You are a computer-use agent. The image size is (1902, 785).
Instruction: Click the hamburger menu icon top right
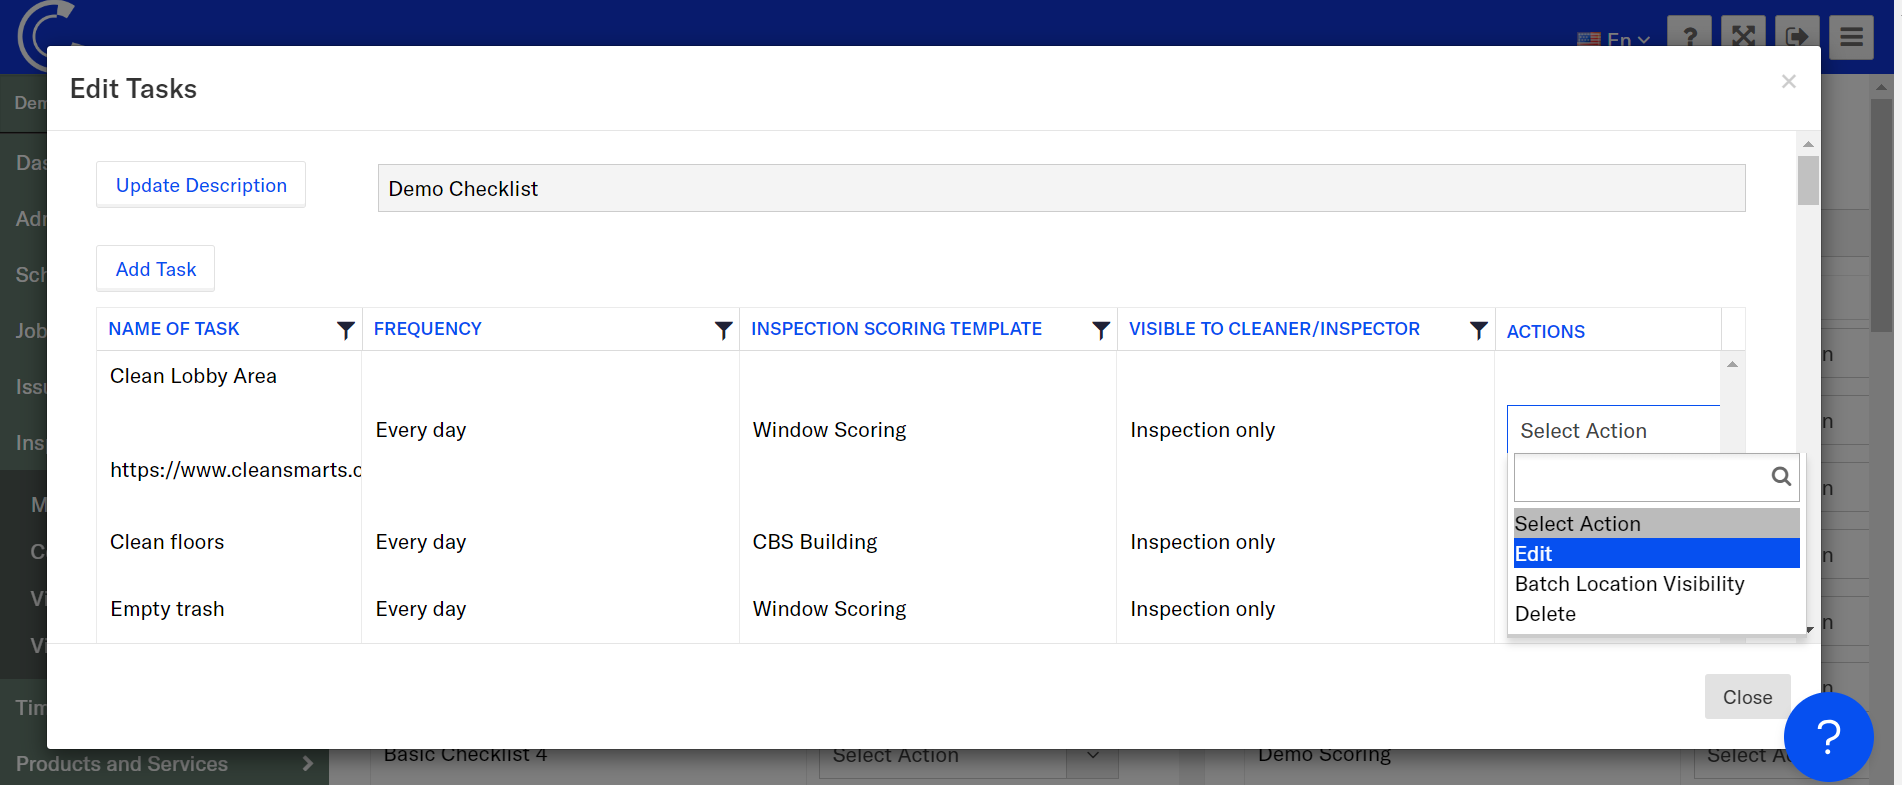[x=1851, y=38]
